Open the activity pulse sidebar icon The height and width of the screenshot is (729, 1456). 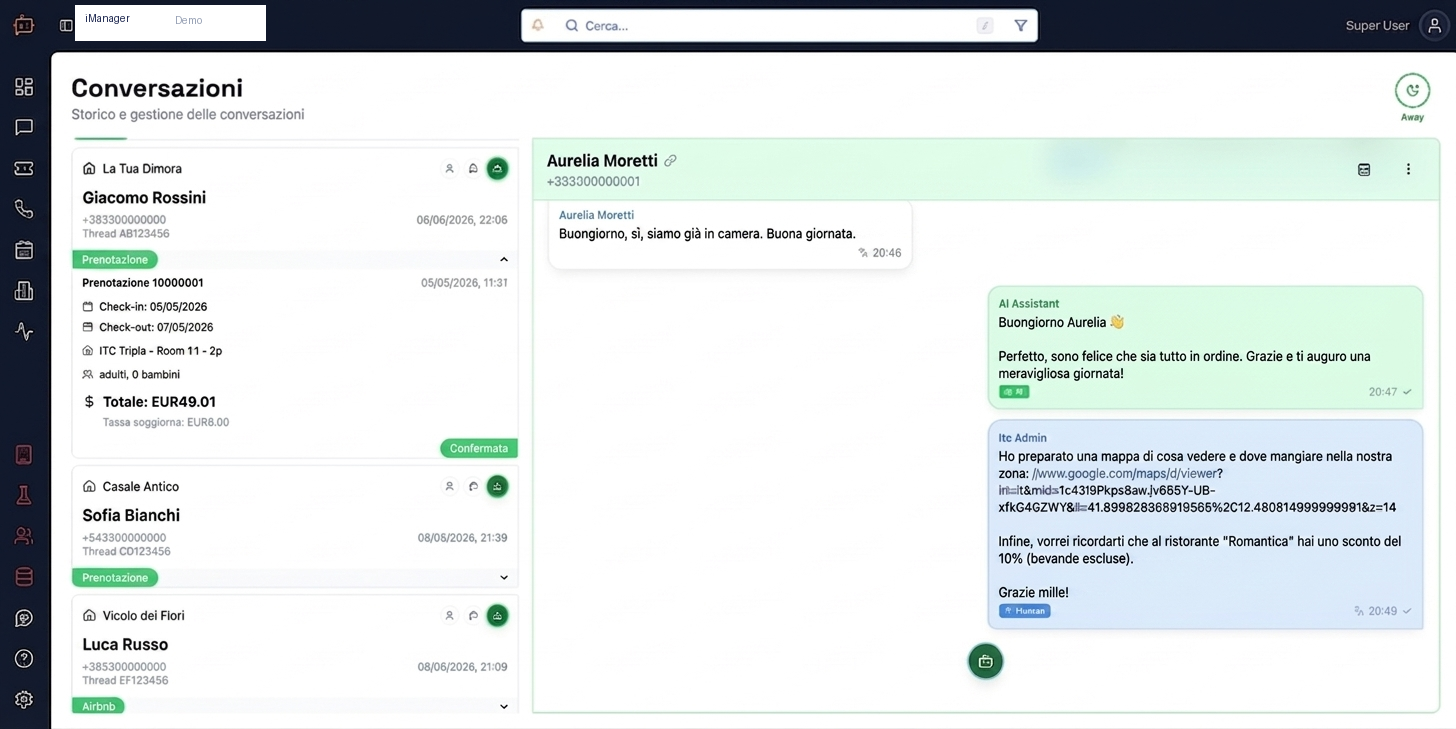(x=24, y=331)
